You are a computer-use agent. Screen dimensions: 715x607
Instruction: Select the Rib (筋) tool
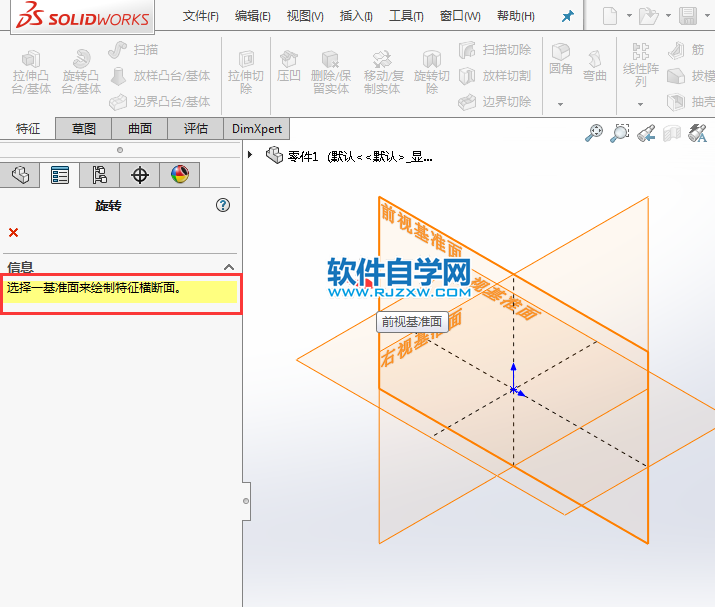tap(686, 50)
